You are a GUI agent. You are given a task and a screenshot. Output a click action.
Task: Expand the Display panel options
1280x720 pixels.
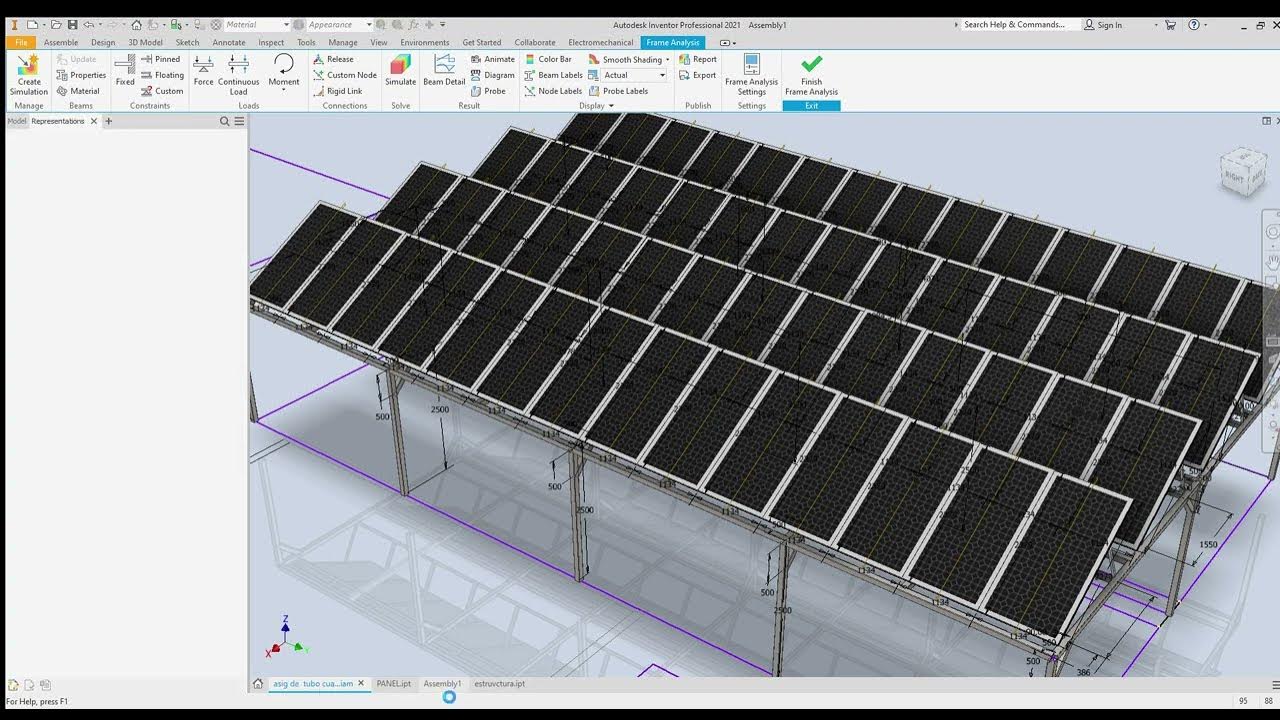(613, 105)
